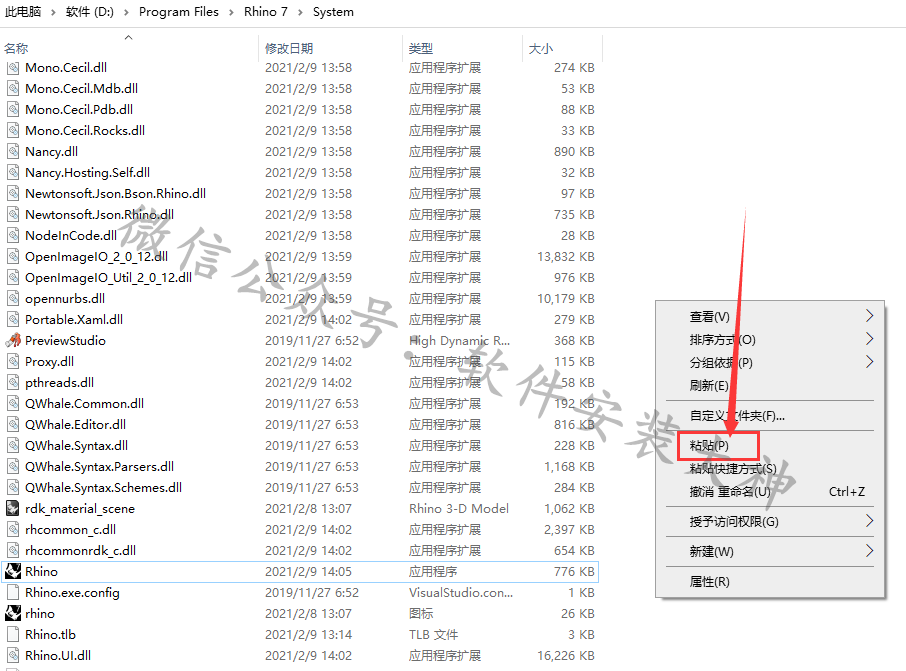Image resolution: width=906 pixels, height=671 pixels.
Task: Open breadcrumb chevron after 此电脑
Action: pyautogui.click(x=53, y=12)
